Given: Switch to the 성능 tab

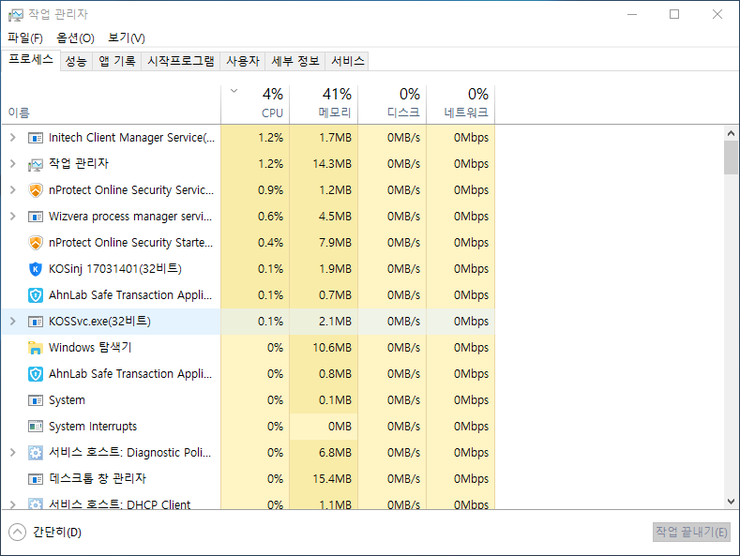Looking at the screenshot, I should (x=76, y=61).
